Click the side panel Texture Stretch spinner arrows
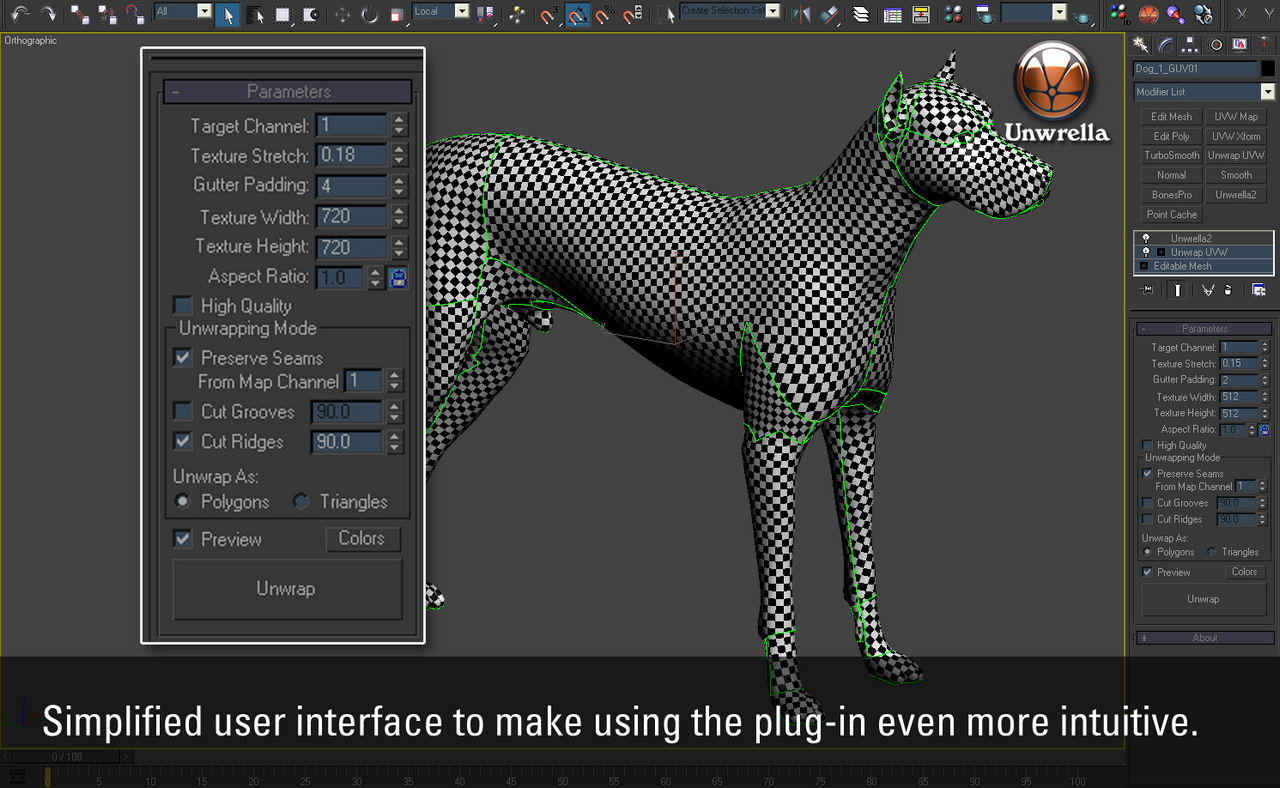This screenshot has width=1280, height=788. click(1265, 364)
